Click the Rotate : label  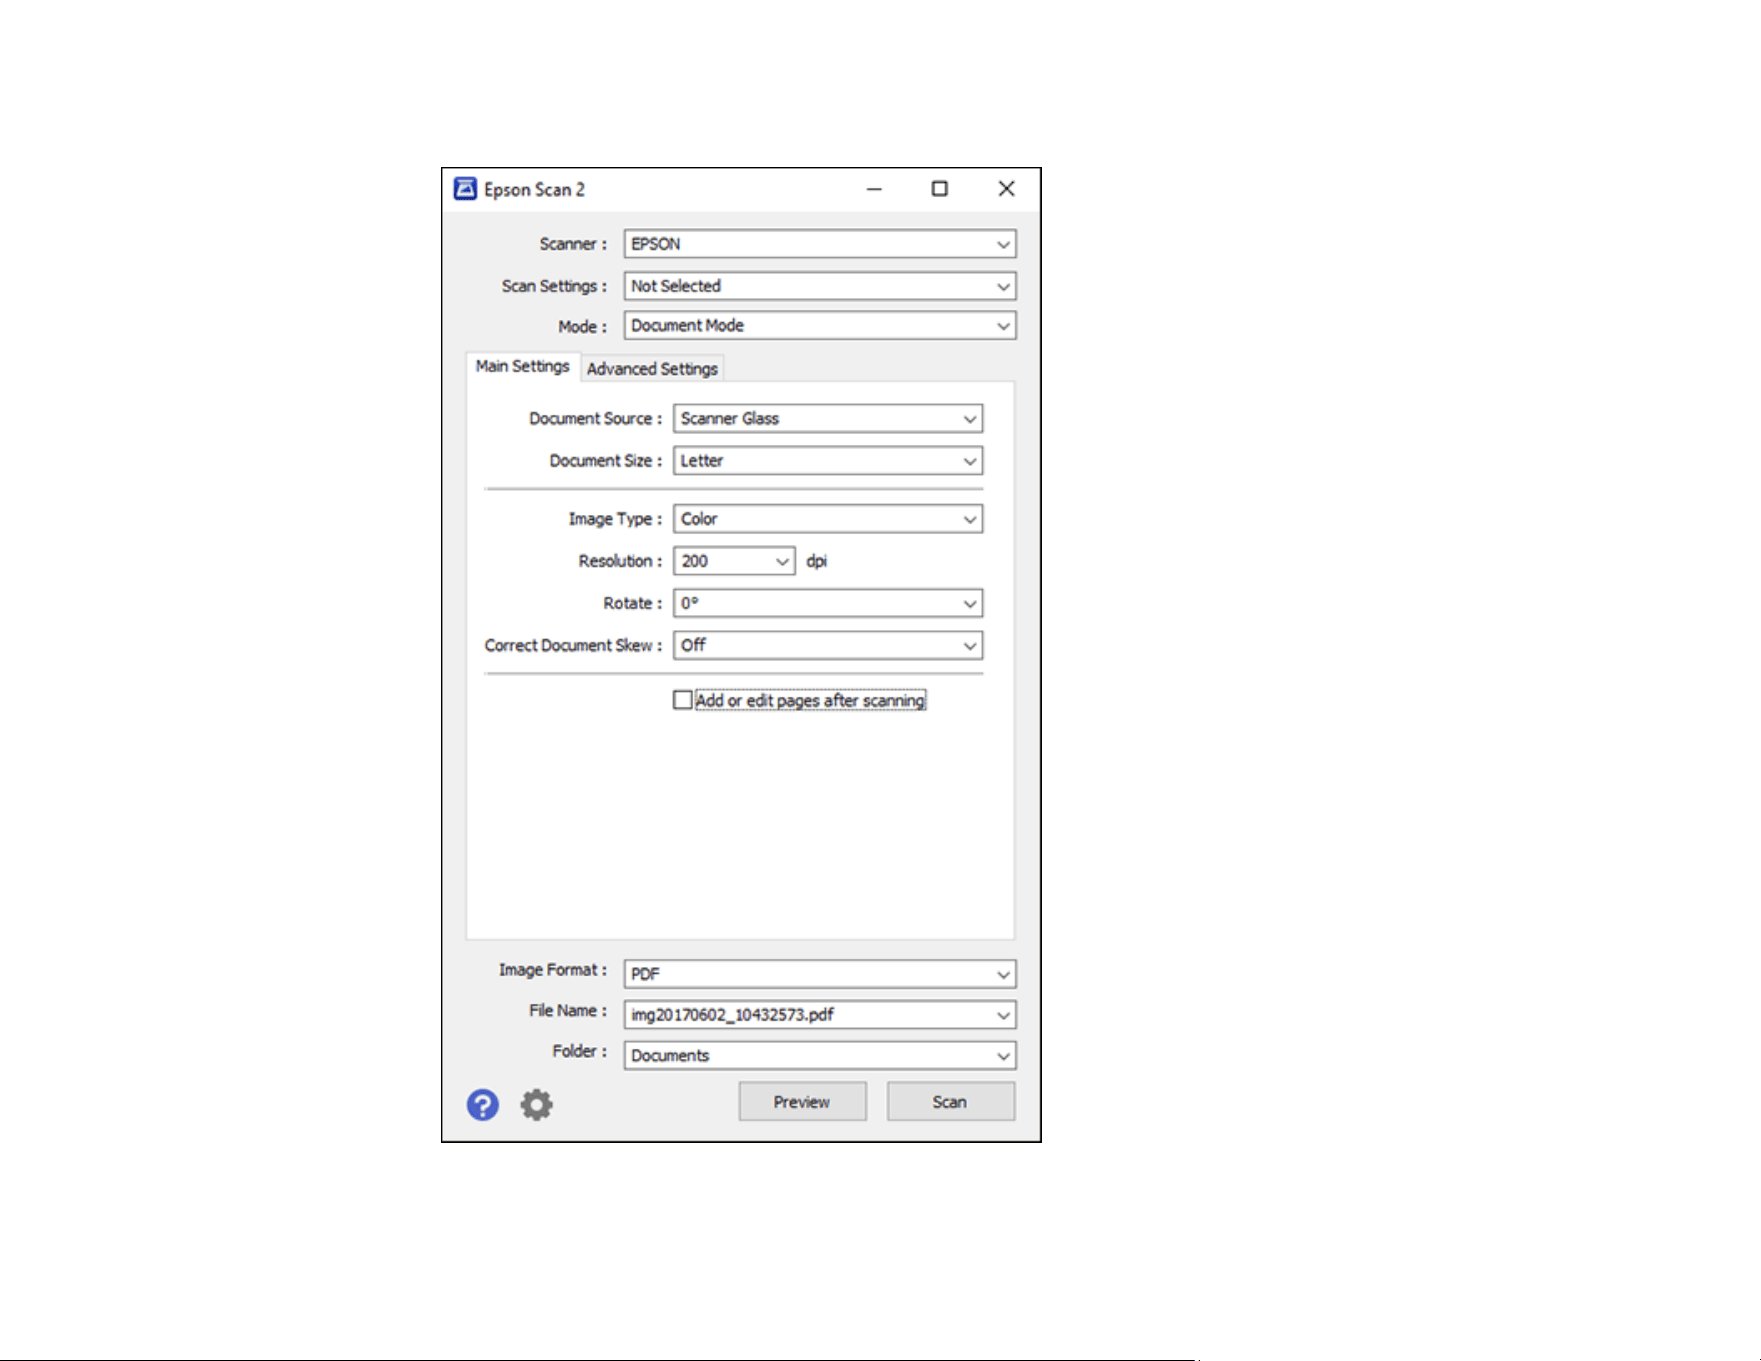pos(632,603)
